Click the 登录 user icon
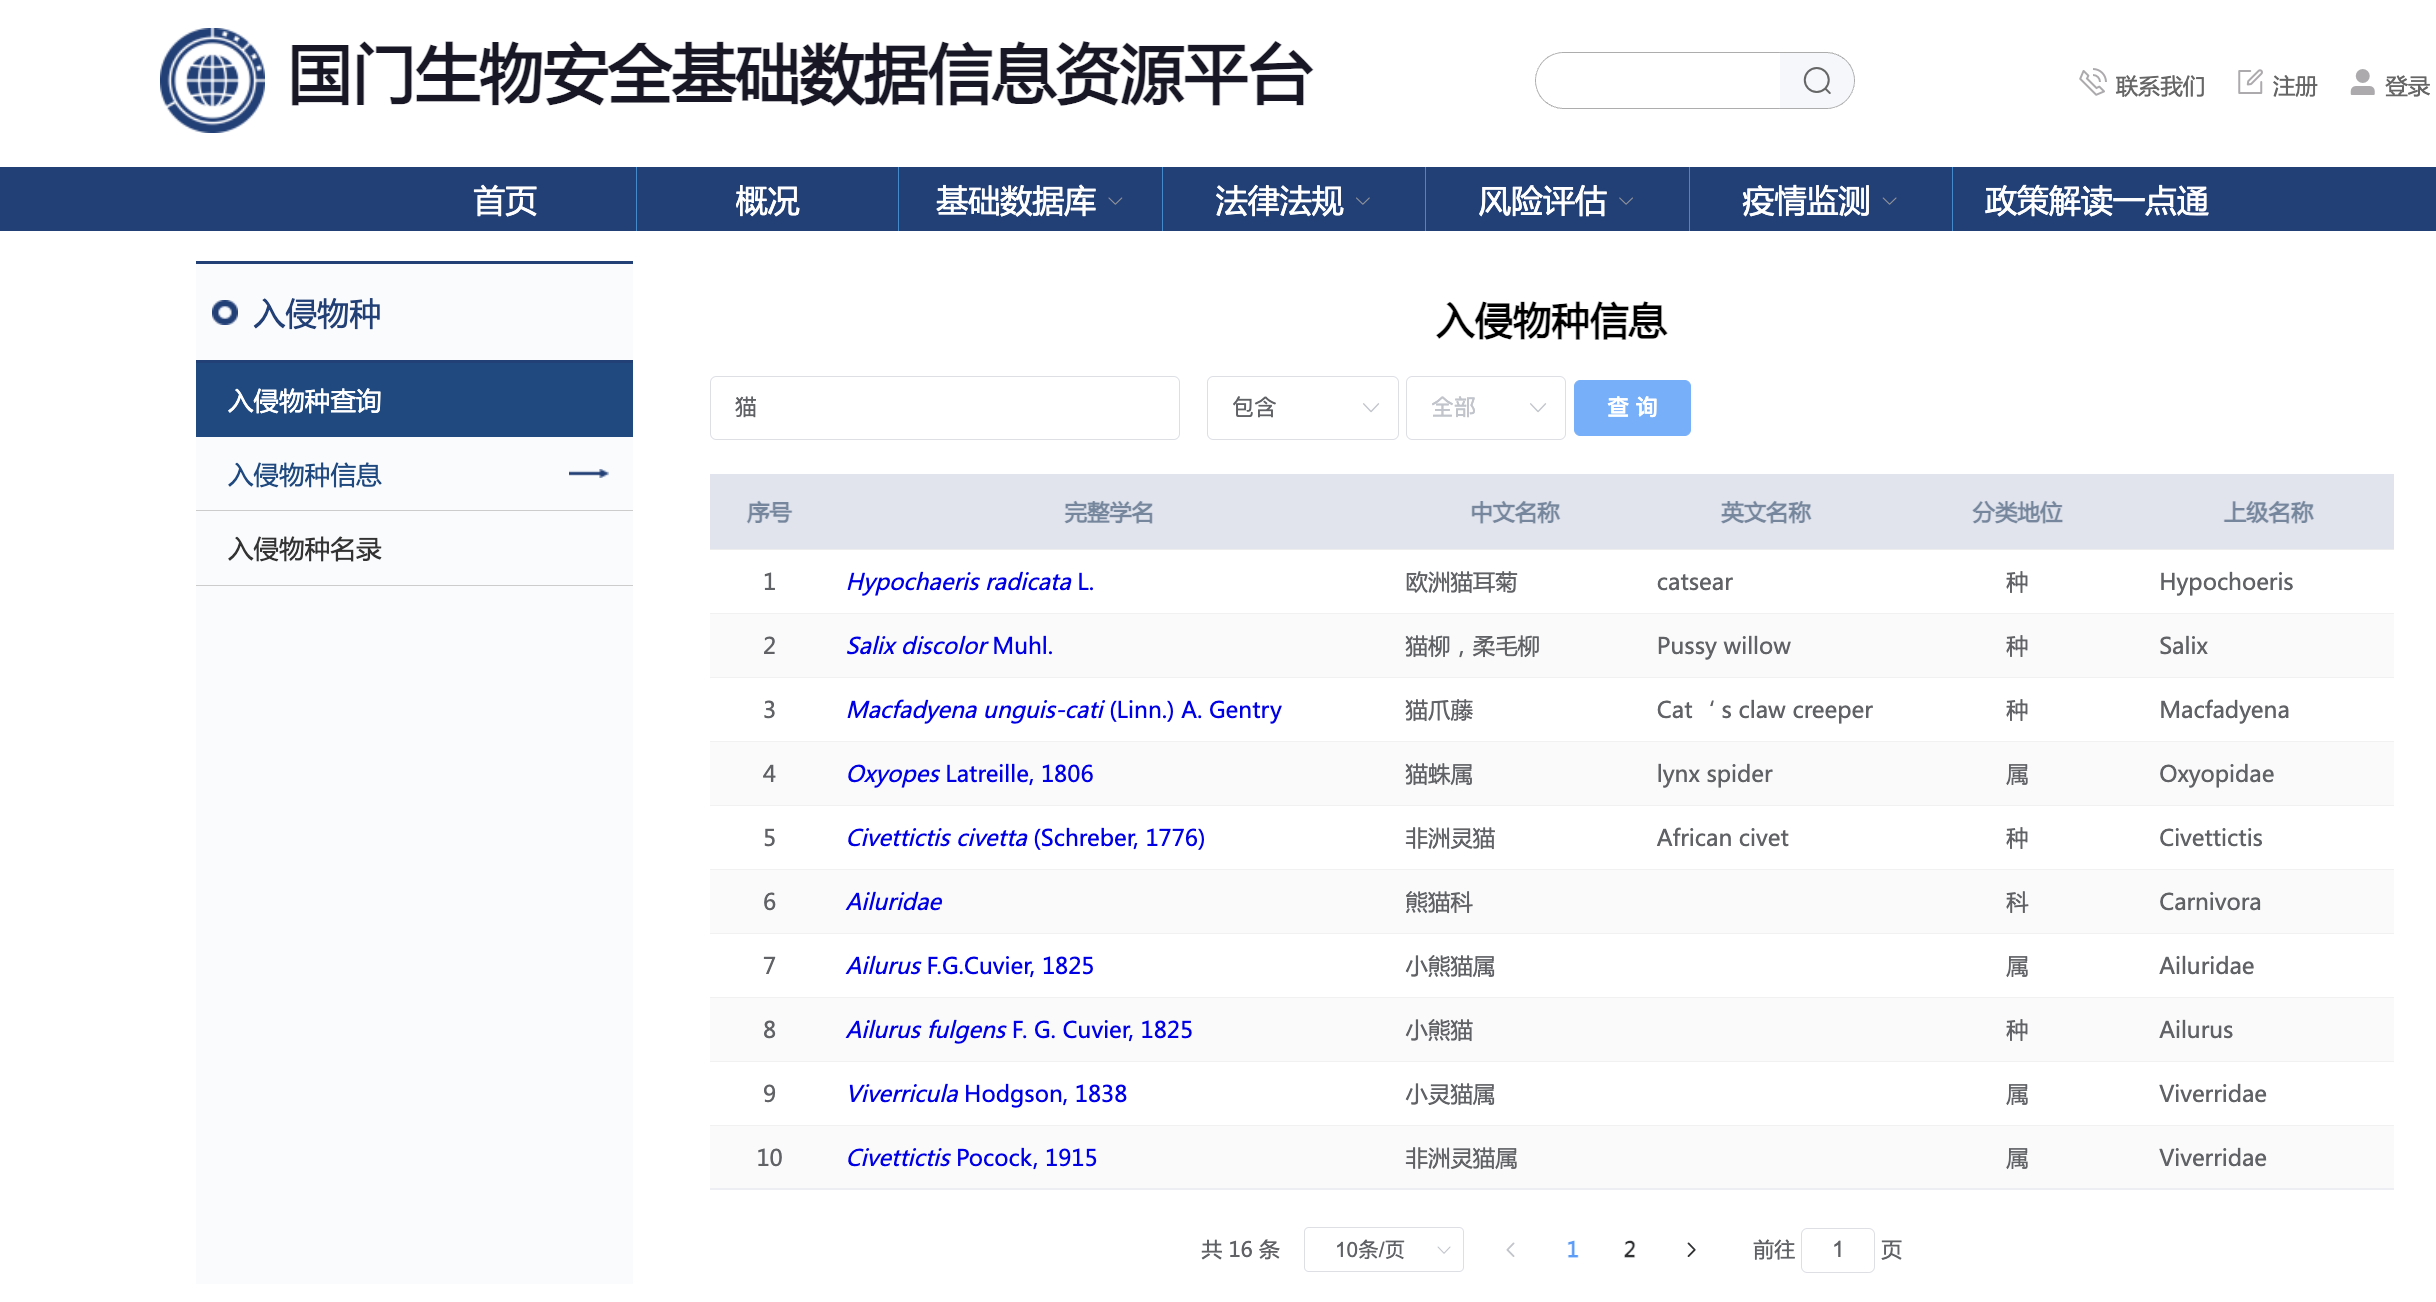Viewport: 2436px width, 1302px height. 2362,83
